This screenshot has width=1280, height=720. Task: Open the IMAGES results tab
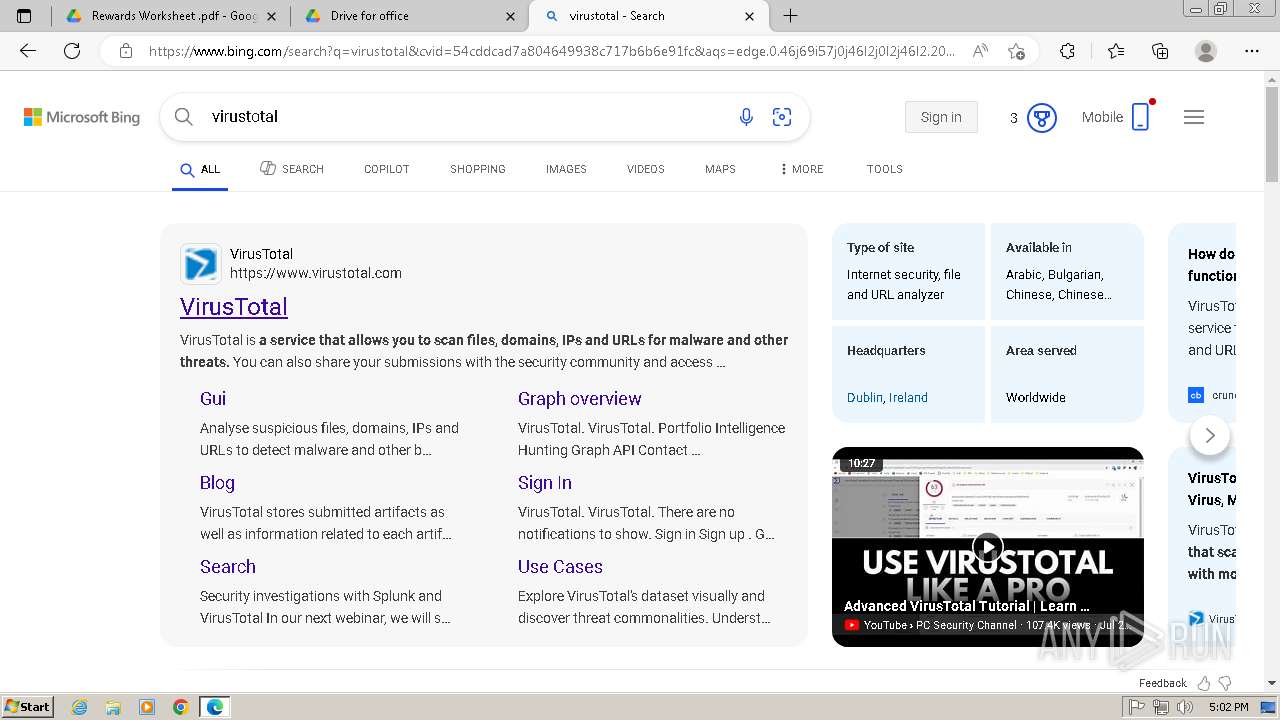click(x=566, y=169)
